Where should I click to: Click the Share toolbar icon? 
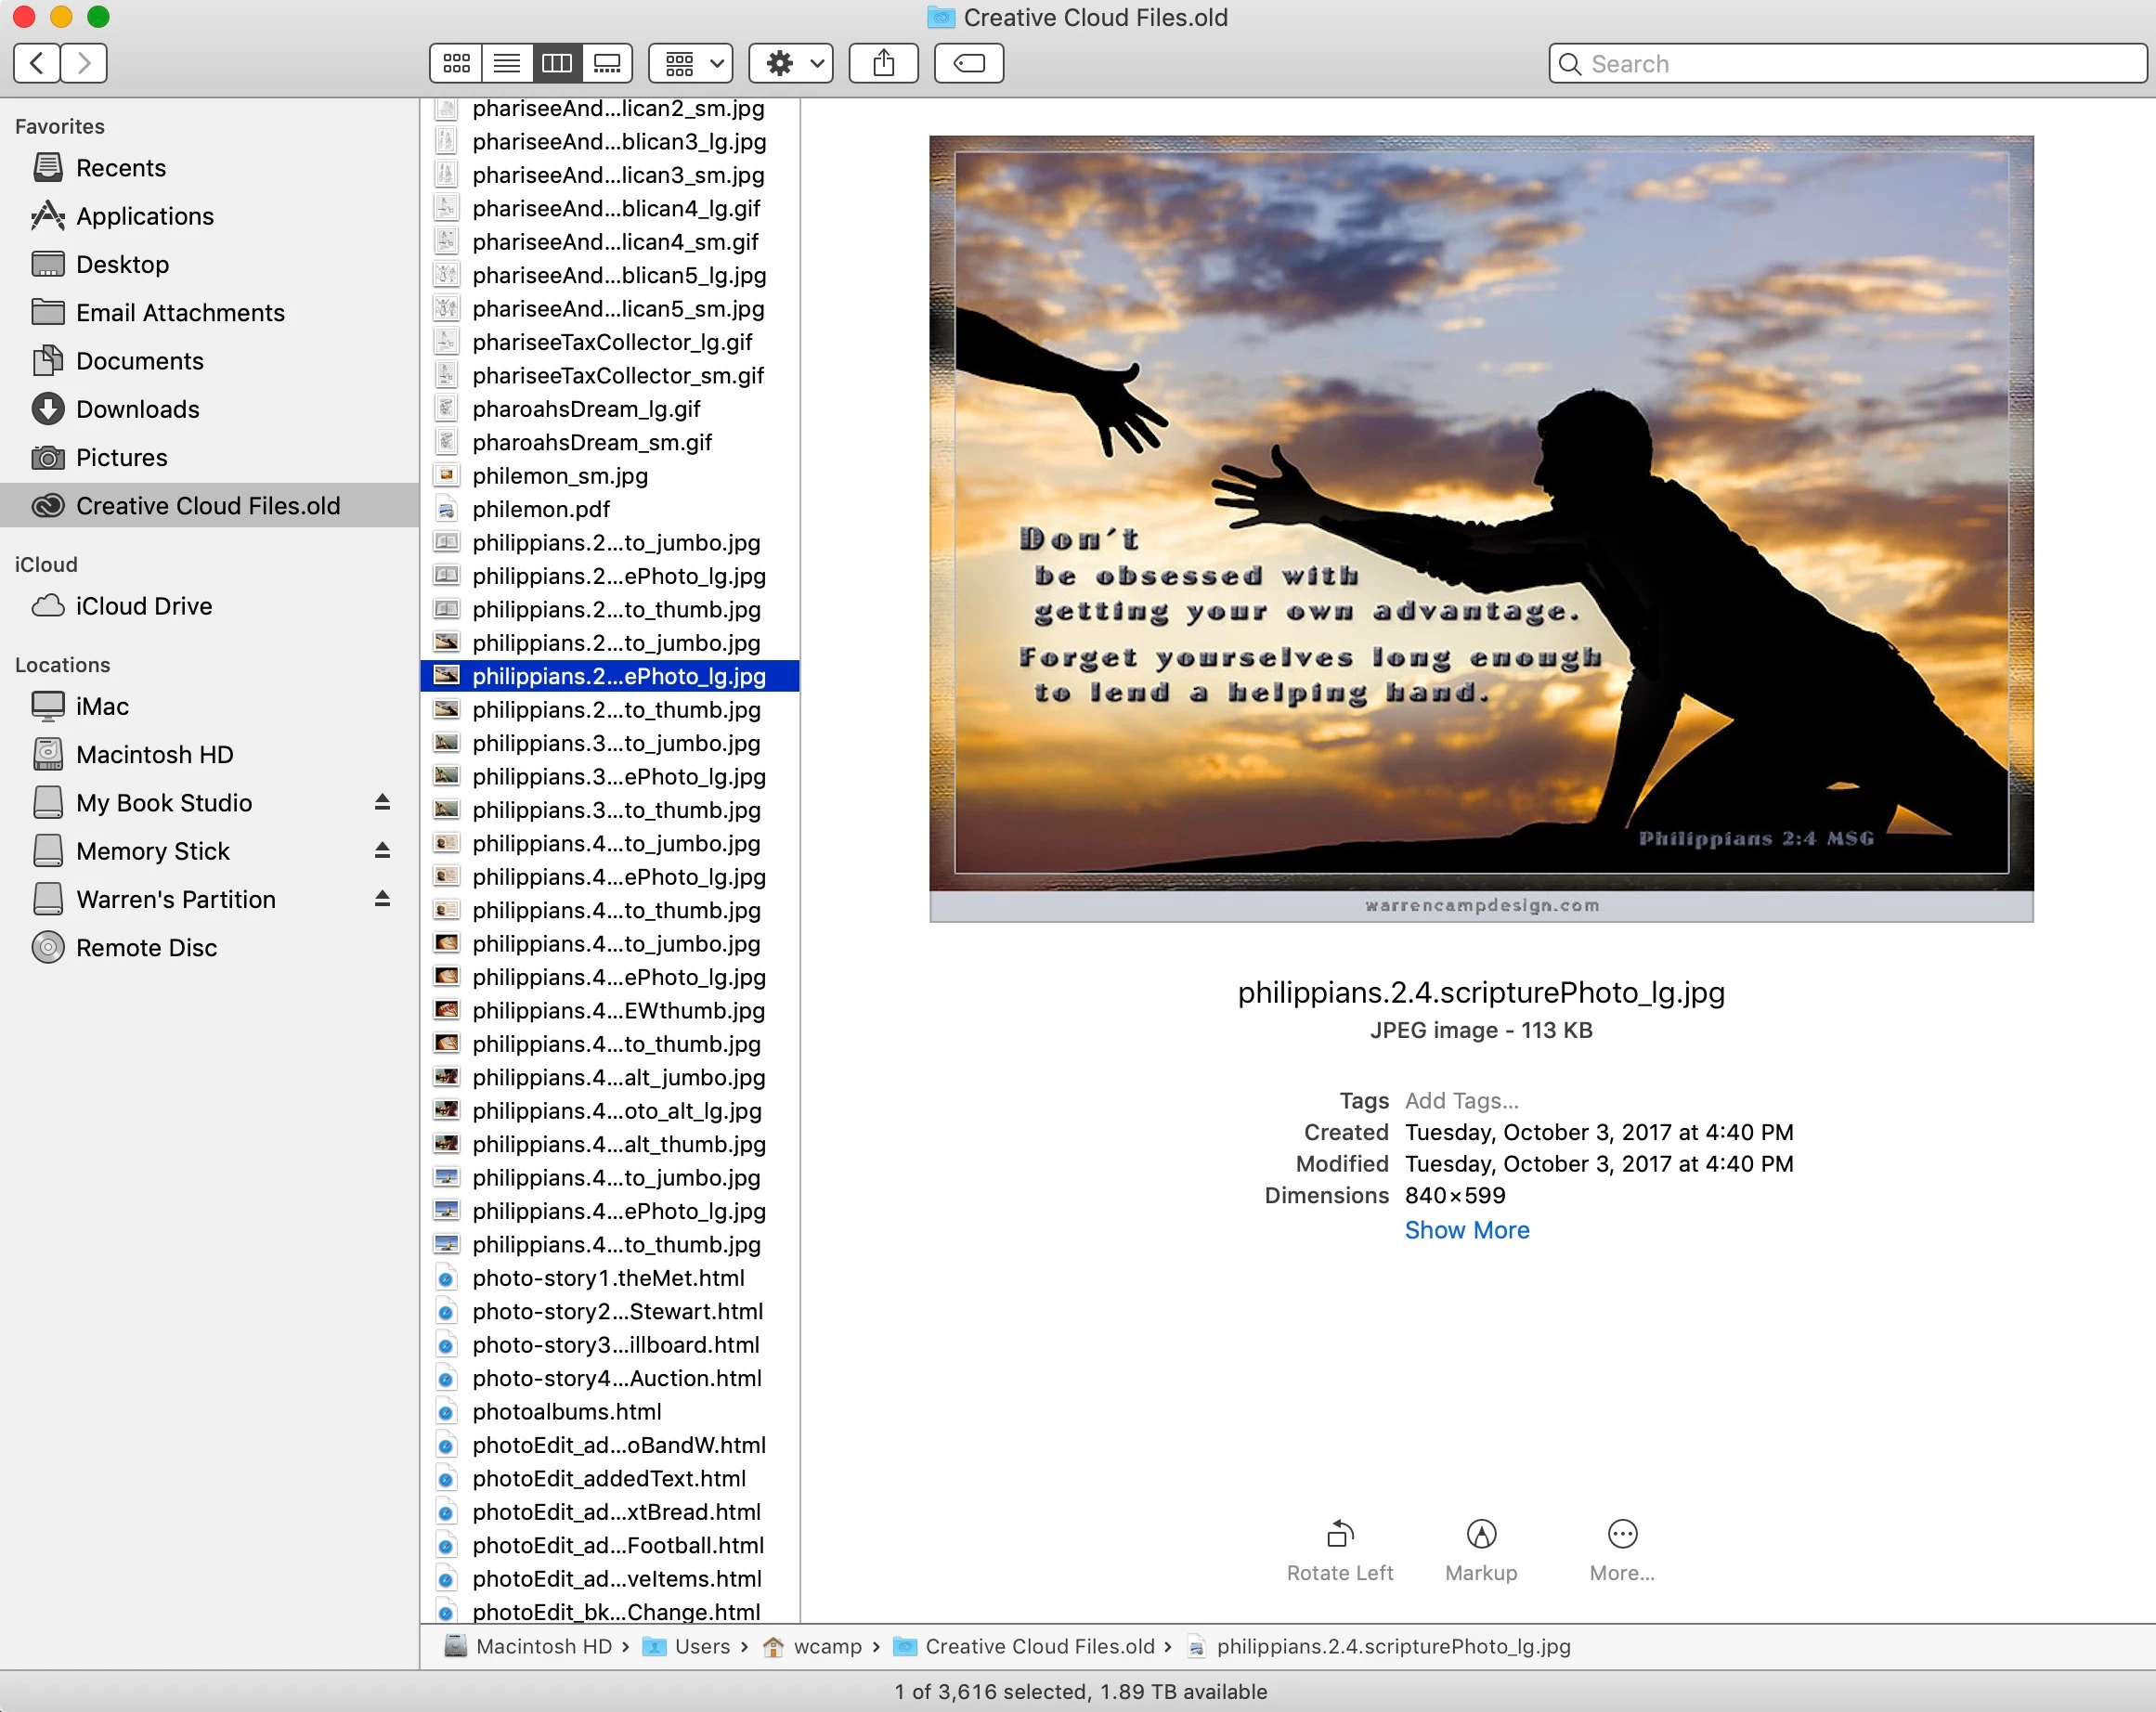click(x=883, y=64)
